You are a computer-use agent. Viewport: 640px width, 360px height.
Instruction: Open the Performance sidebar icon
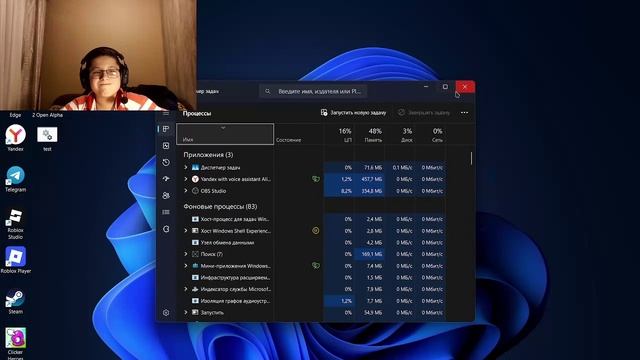(x=166, y=146)
